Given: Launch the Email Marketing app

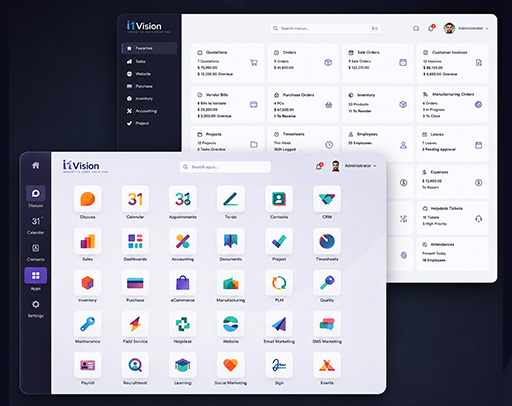Looking at the screenshot, I should click(279, 324).
